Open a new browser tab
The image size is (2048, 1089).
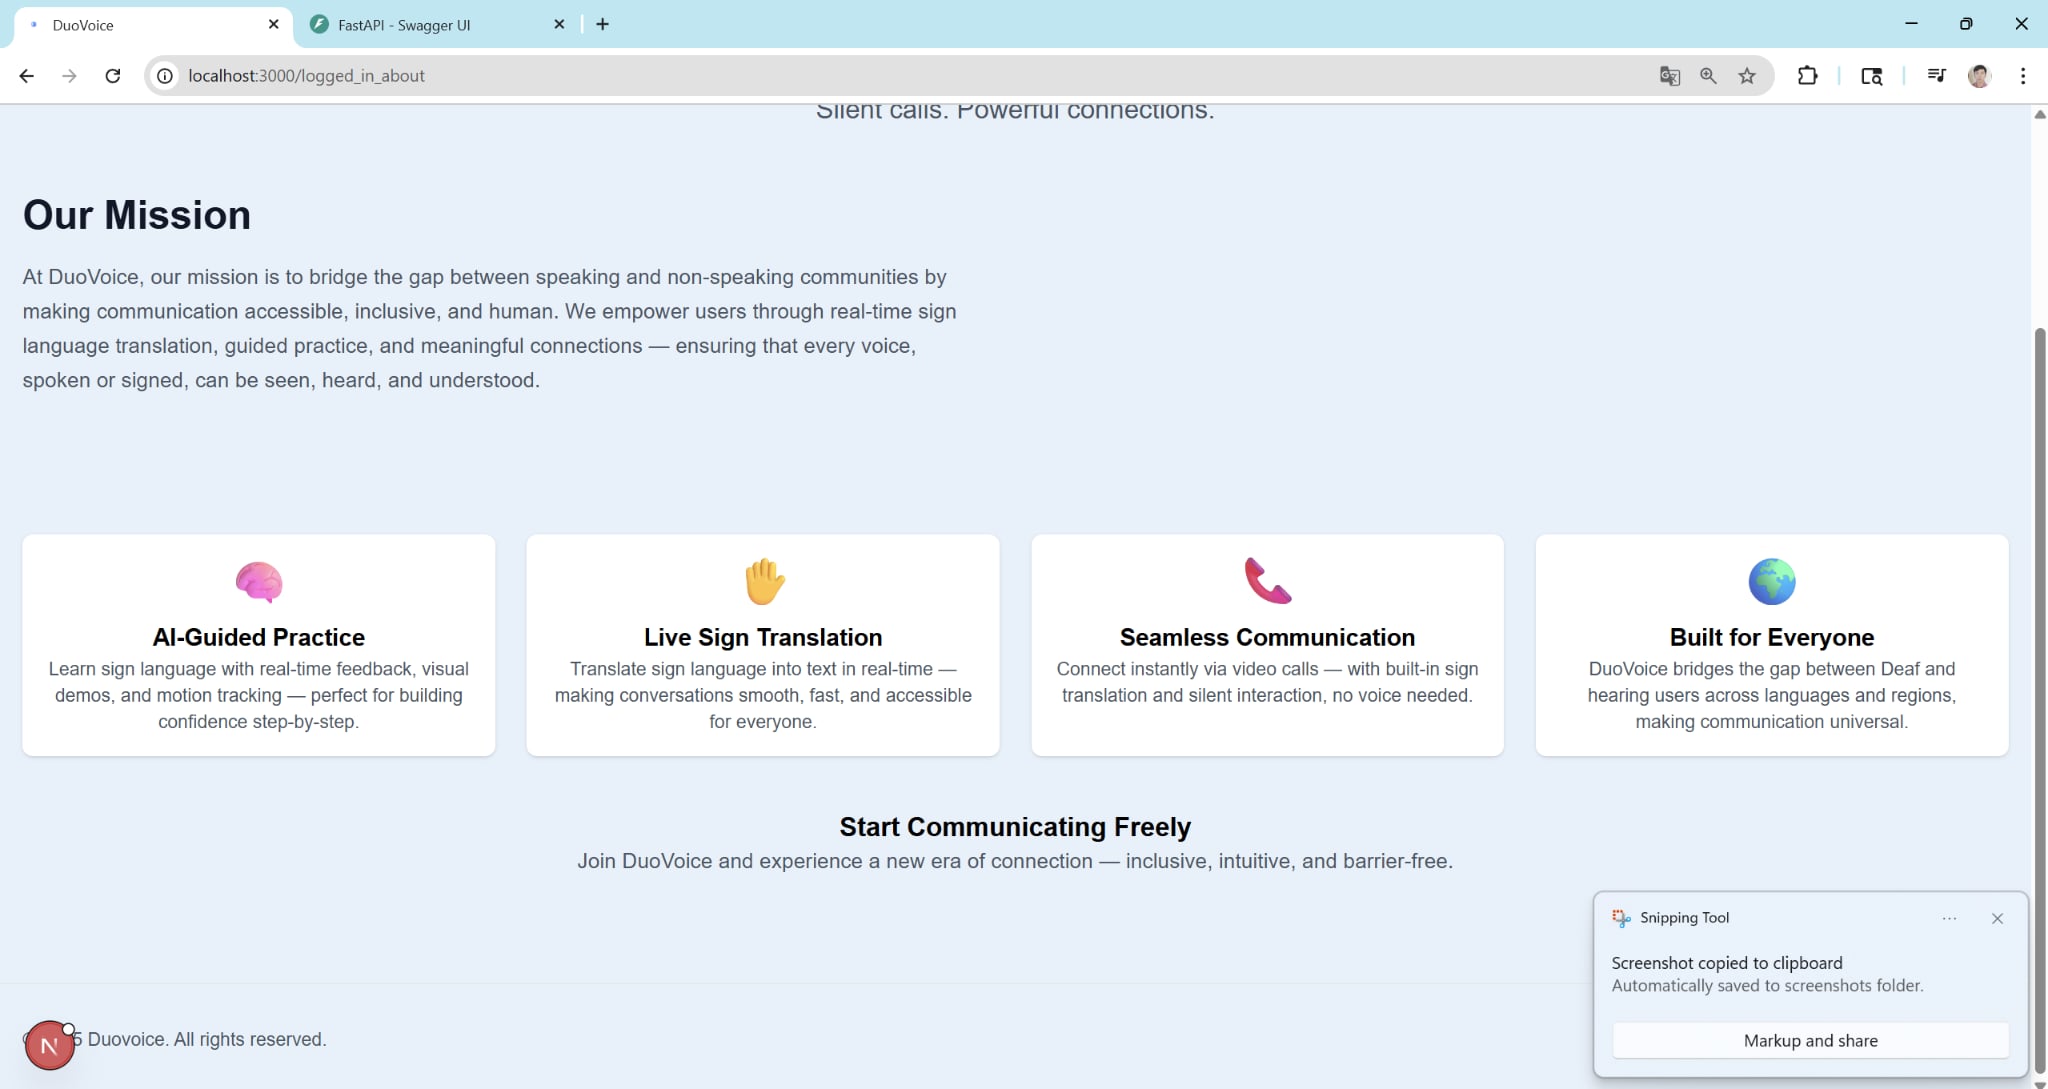pyautogui.click(x=602, y=24)
